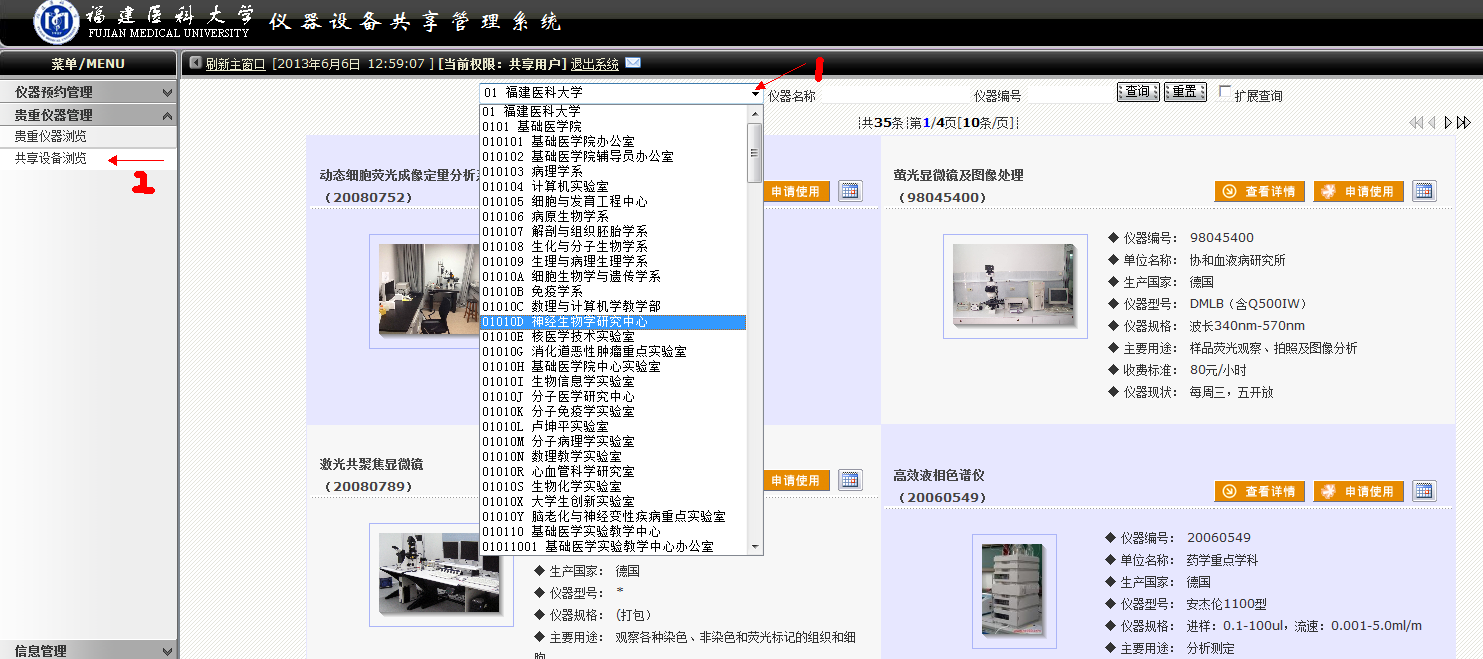Image resolution: width=1483 pixels, height=659 pixels.
Task: Go to the next page of results
Action: [1447, 123]
